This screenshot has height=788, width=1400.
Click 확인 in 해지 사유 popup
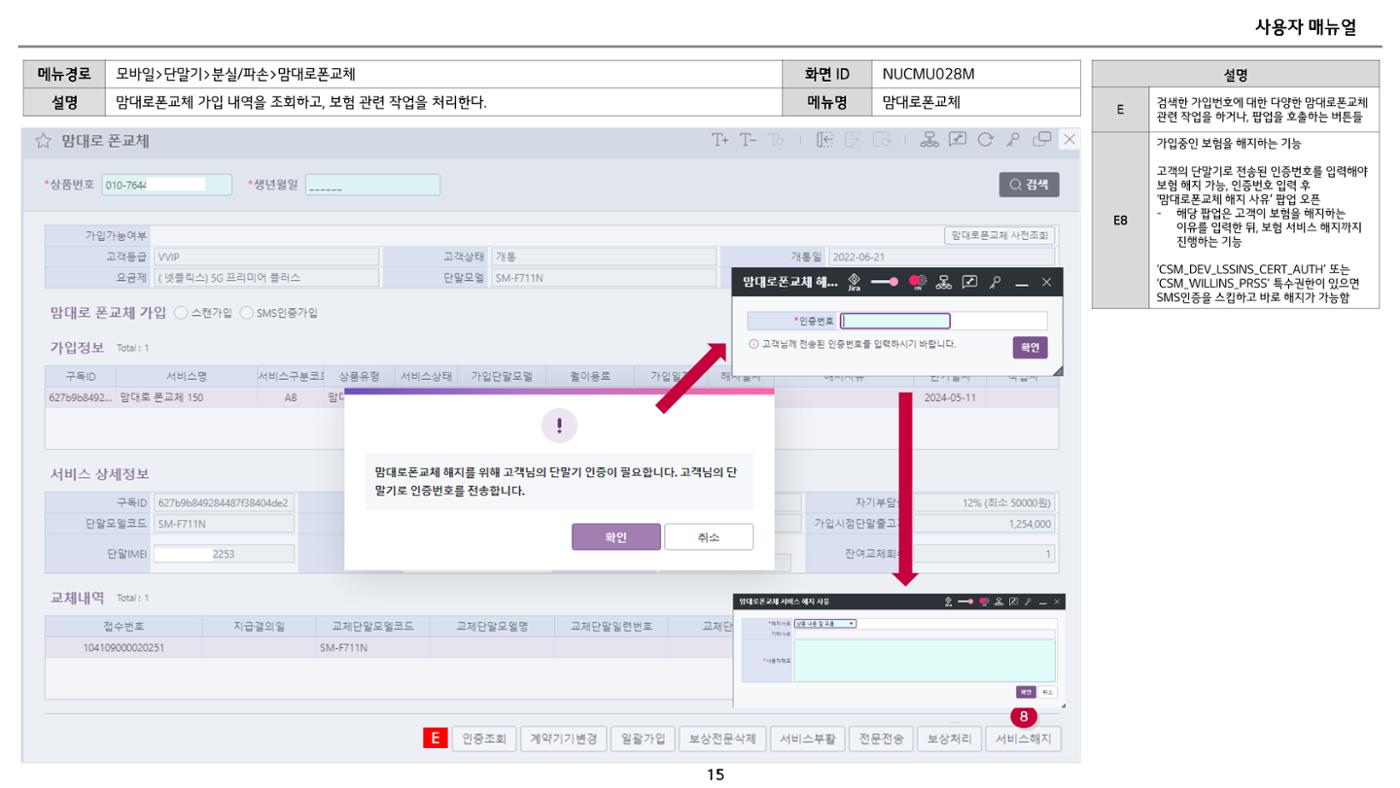click(x=1026, y=692)
